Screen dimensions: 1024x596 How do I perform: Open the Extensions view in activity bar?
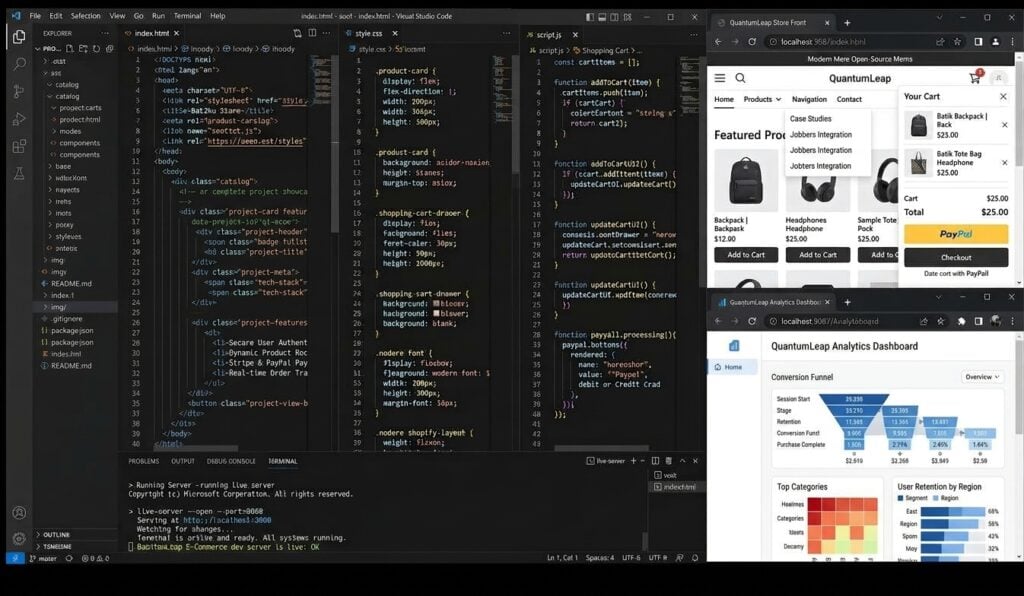point(19,146)
